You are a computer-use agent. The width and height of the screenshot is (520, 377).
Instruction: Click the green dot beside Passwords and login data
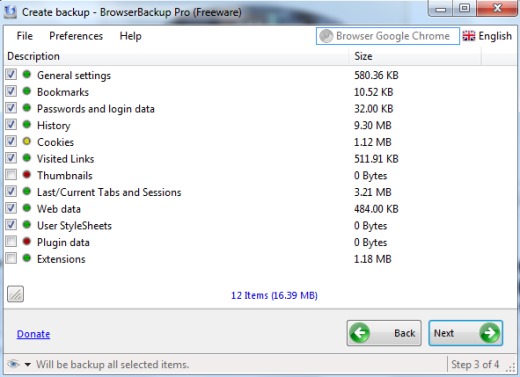pos(27,108)
